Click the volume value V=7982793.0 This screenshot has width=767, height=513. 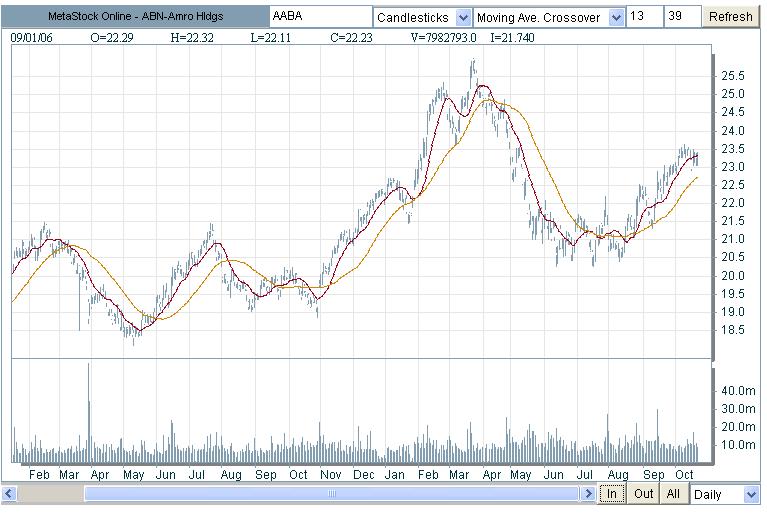click(x=444, y=38)
